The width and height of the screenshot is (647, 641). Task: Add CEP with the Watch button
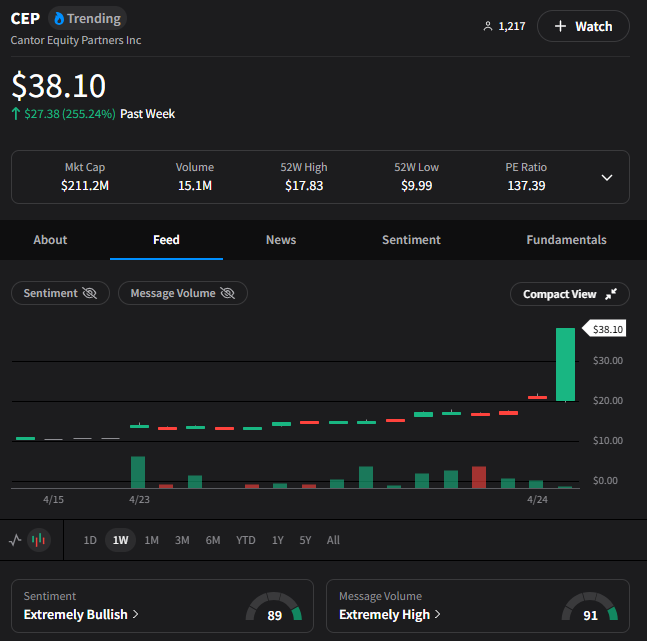(583, 26)
